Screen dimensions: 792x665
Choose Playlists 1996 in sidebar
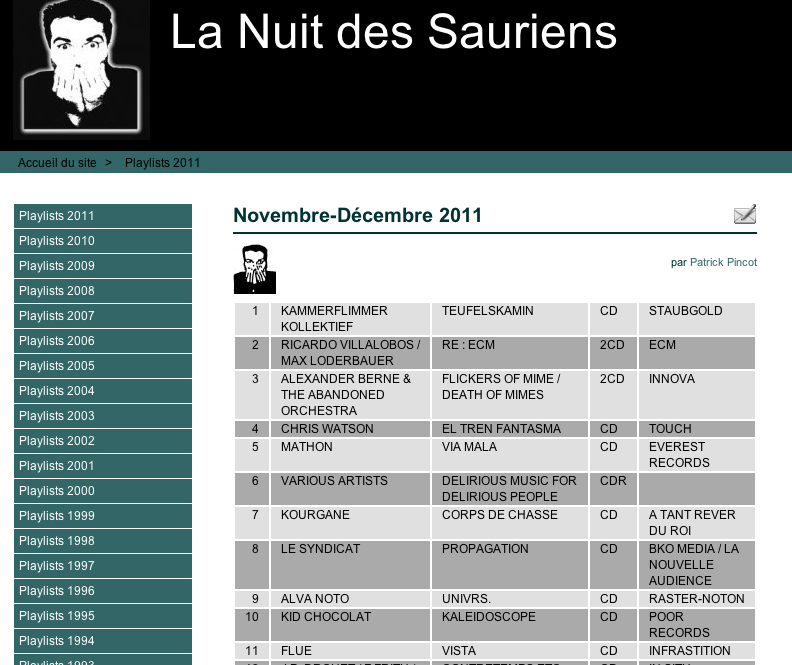pyautogui.click(x=103, y=591)
